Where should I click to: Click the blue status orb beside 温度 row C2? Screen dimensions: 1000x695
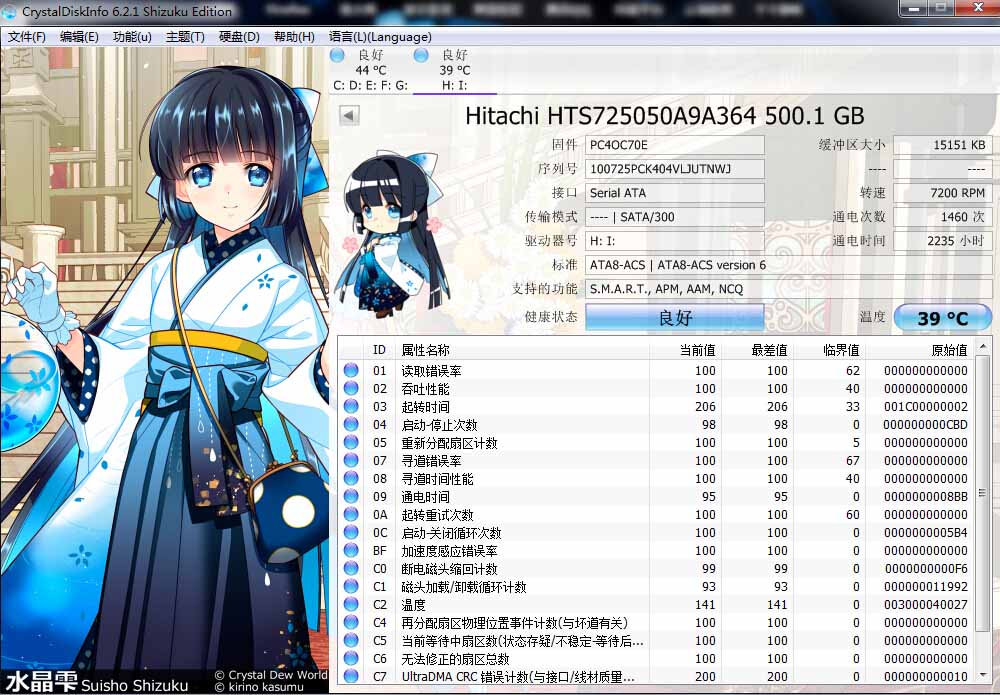(351, 605)
